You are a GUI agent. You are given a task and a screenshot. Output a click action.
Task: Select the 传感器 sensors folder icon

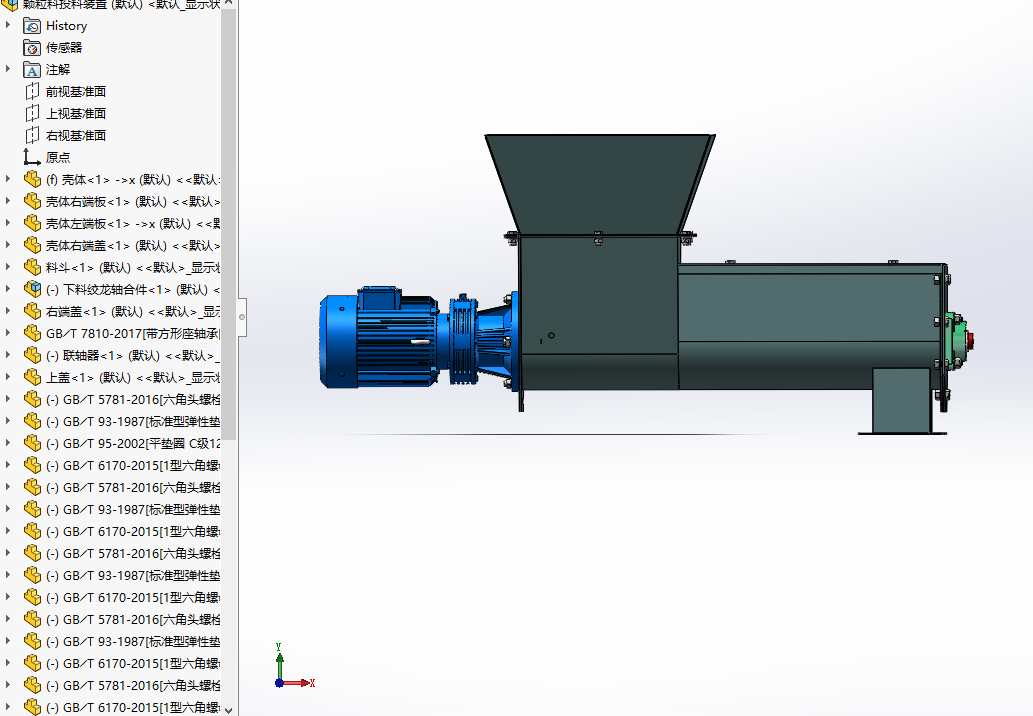tap(32, 47)
